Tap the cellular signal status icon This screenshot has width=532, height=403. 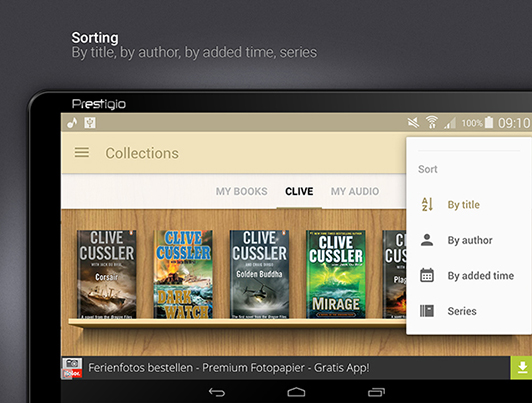pos(450,122)
